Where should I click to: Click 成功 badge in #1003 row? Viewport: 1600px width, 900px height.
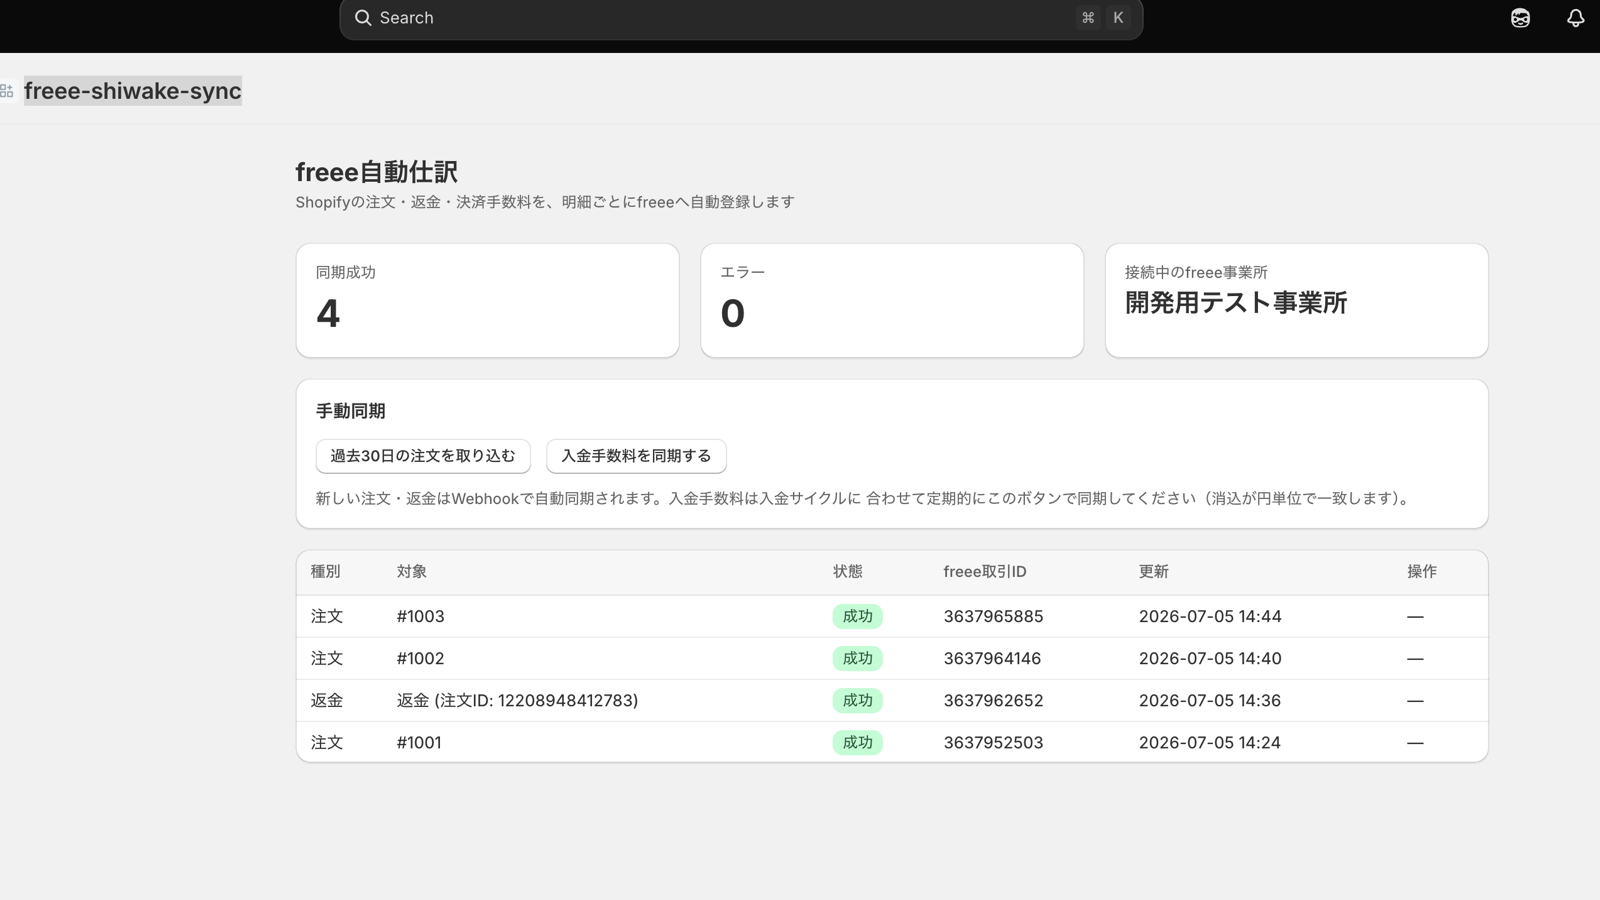click(x=858, y=617)
